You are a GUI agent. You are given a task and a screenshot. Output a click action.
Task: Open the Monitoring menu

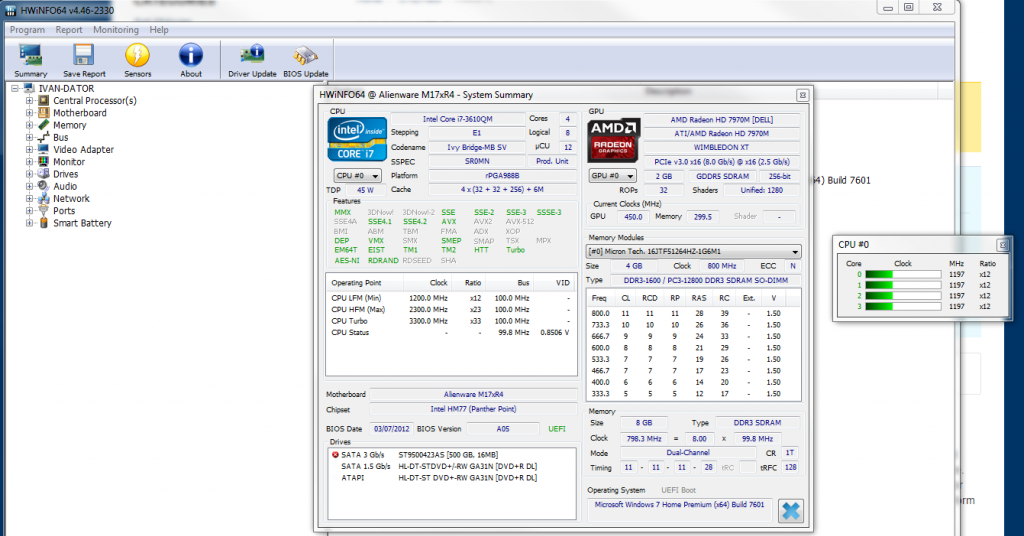tap(116, 30)
